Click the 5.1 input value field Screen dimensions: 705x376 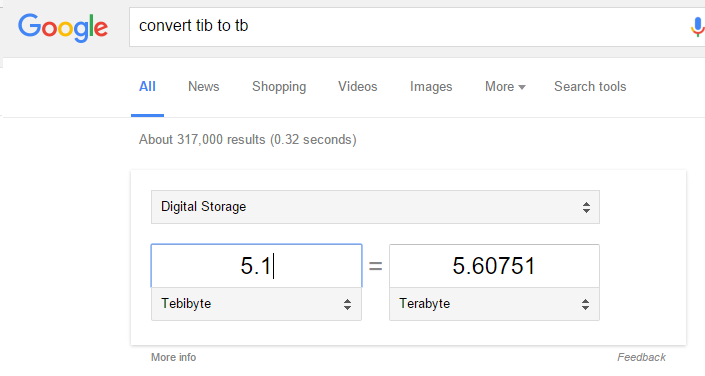pyautogui.click(x=256, y=265)
